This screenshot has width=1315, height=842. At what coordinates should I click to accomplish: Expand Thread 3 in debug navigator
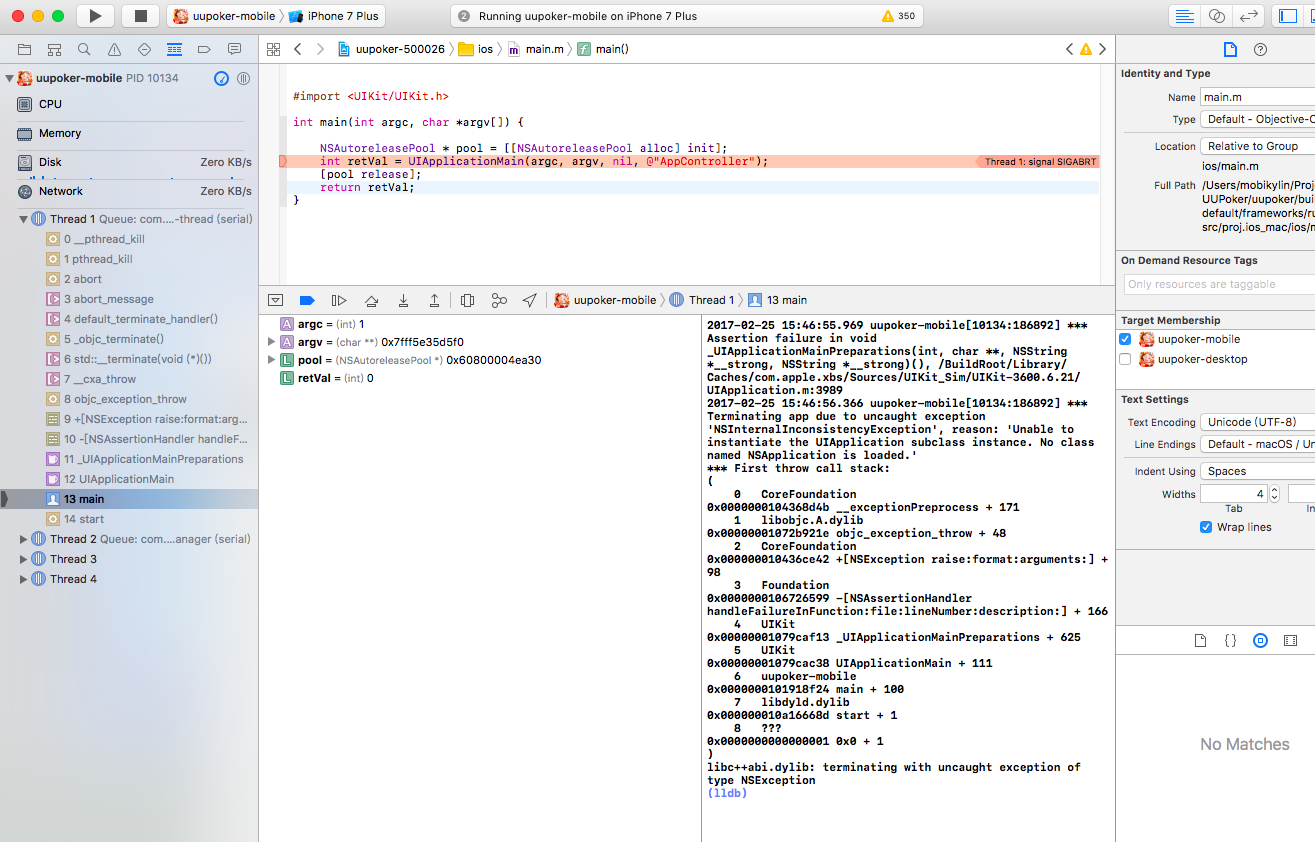24,559
